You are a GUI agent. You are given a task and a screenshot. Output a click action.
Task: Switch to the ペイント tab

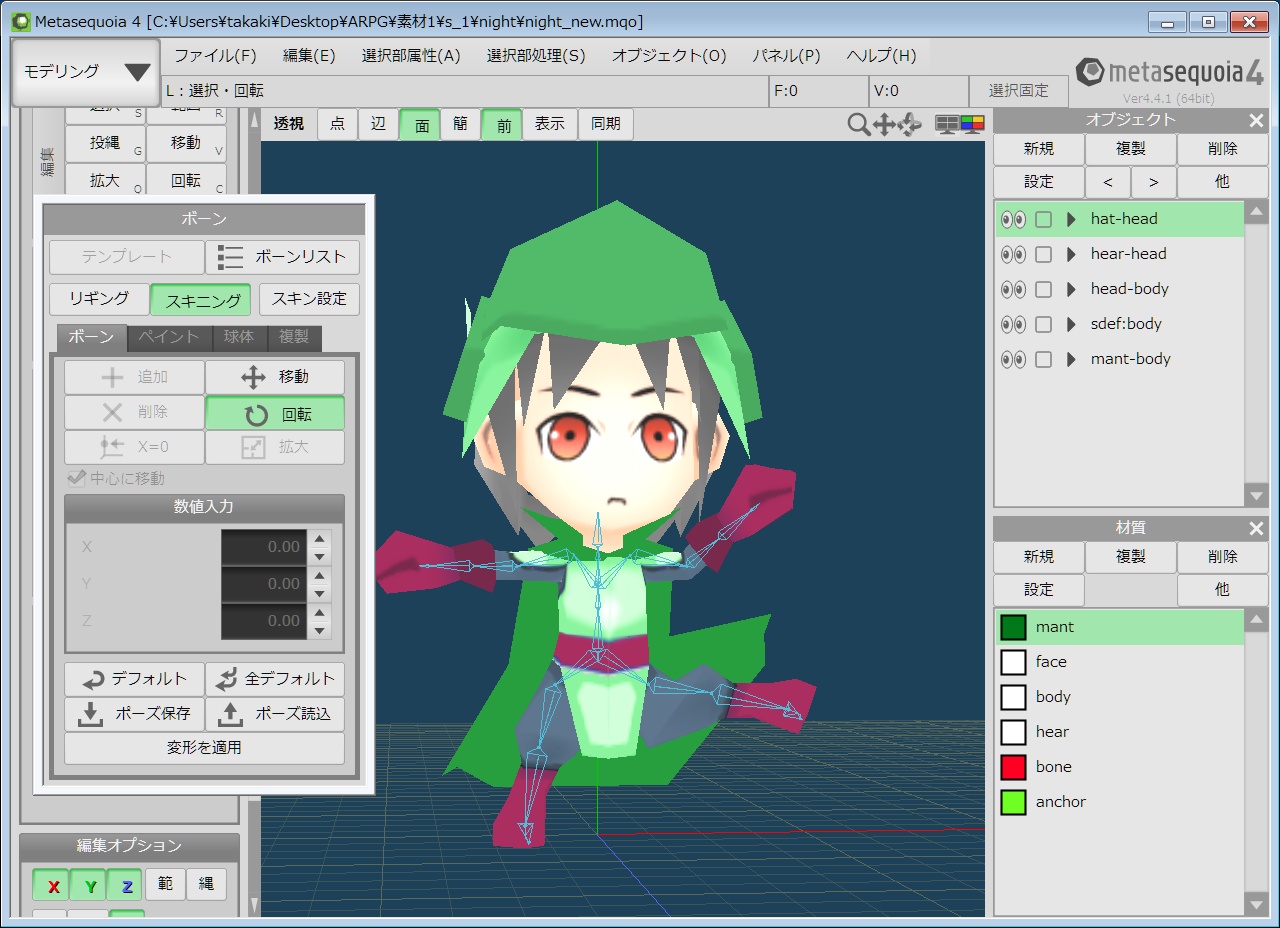pyautogui.click(x=170, y=338)
